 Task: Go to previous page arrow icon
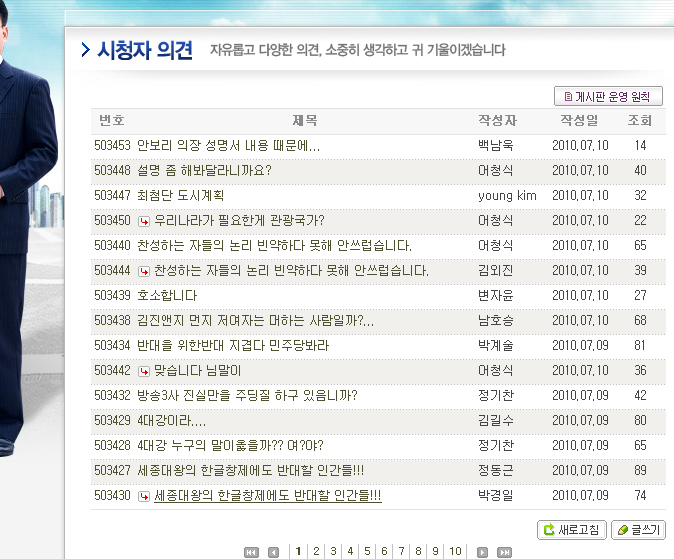tap(273, 552)
